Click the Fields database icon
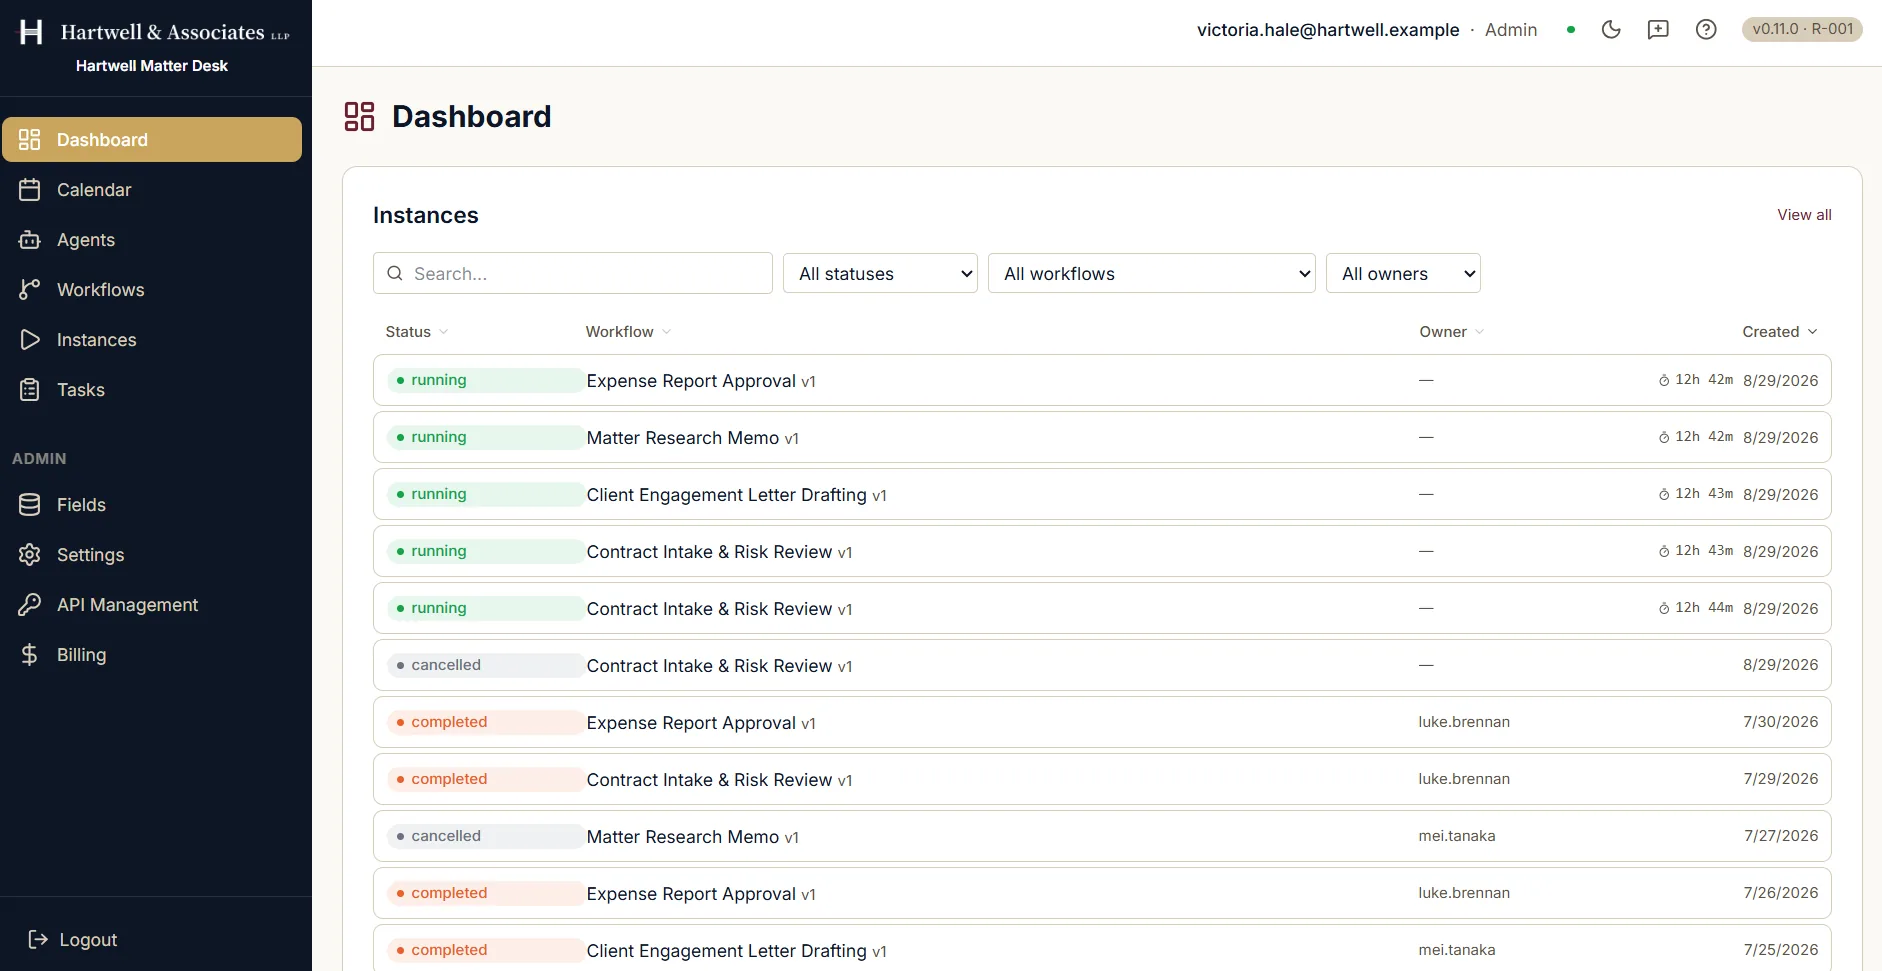This screenshot has width=1882, height=971. tap(30, 504)
